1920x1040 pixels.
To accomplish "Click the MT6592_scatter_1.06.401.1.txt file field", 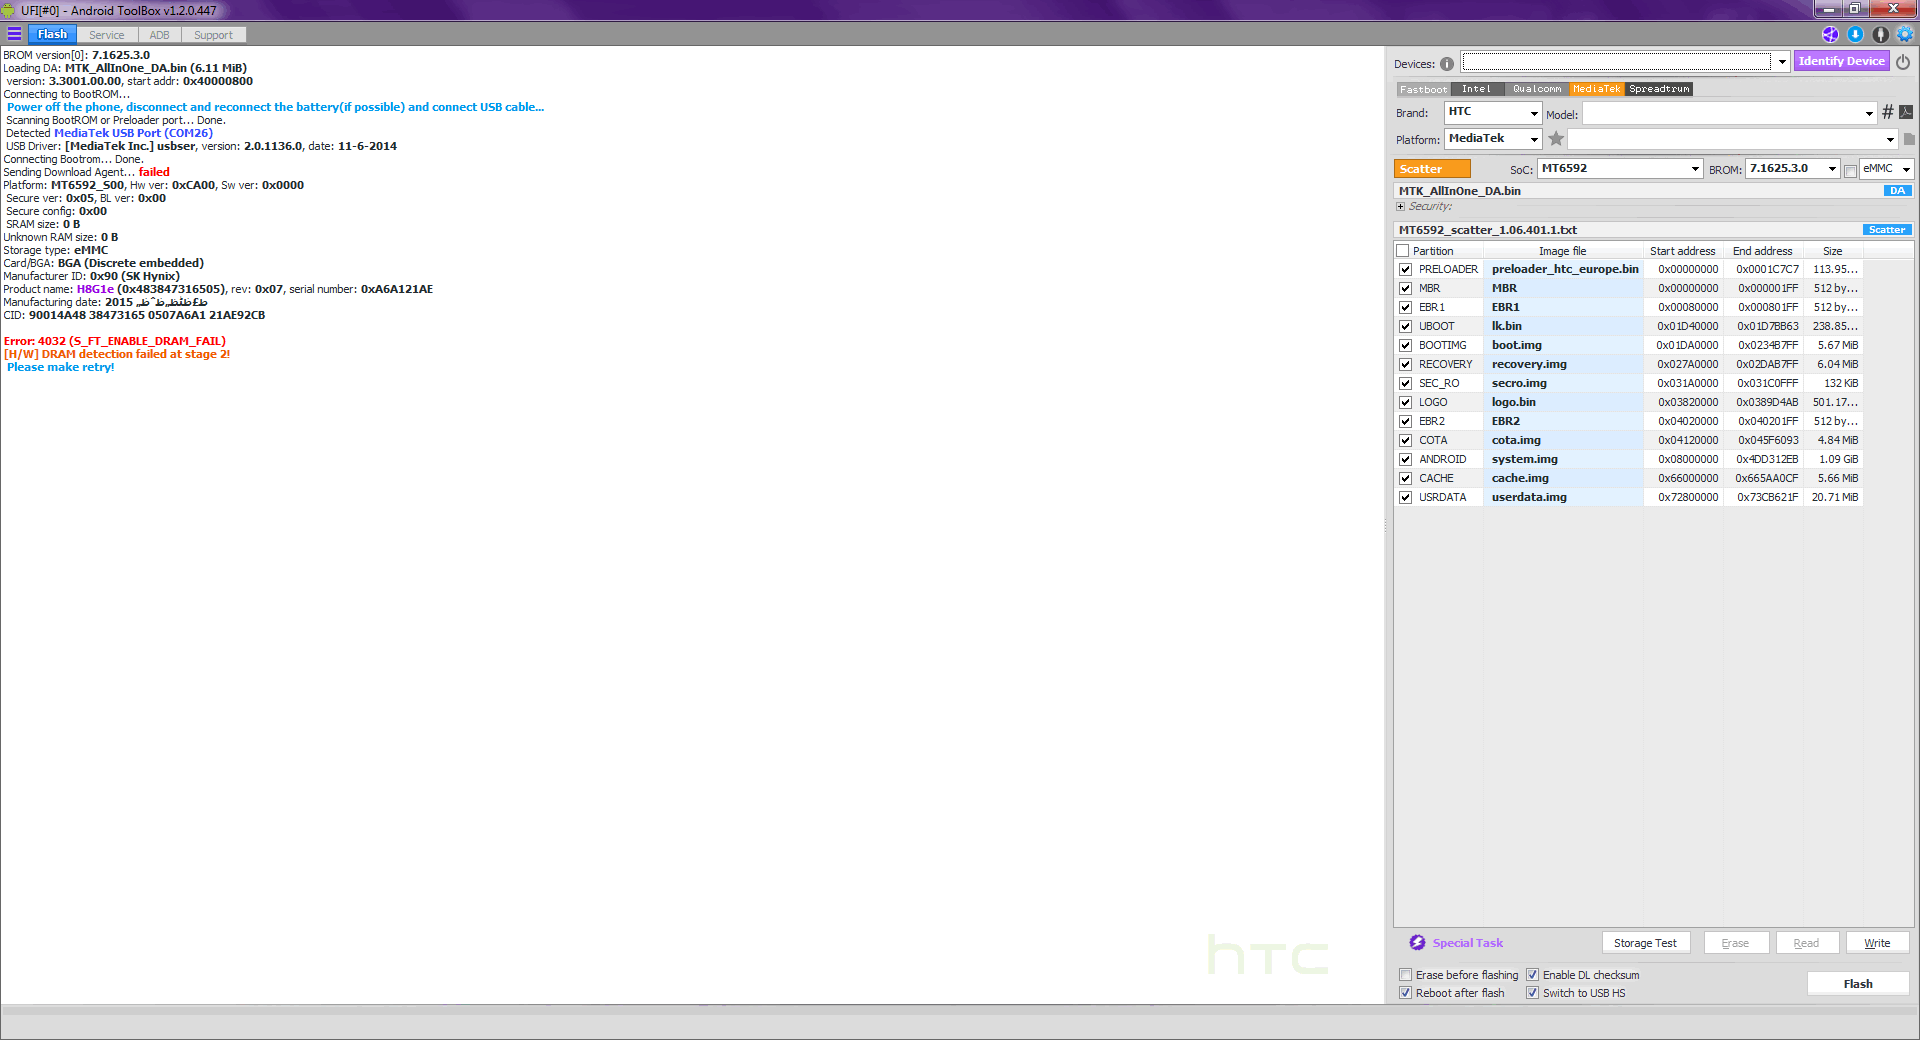I will click(1628, 230).
